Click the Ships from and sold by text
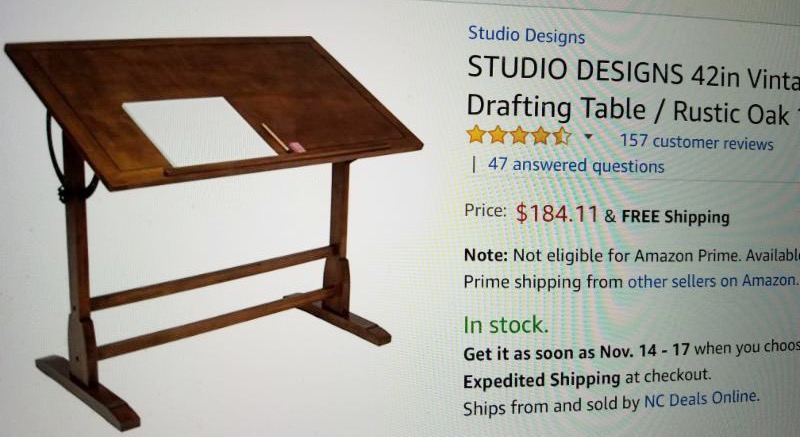This screenshot has height=437, width=800. (x=552, y=405)
